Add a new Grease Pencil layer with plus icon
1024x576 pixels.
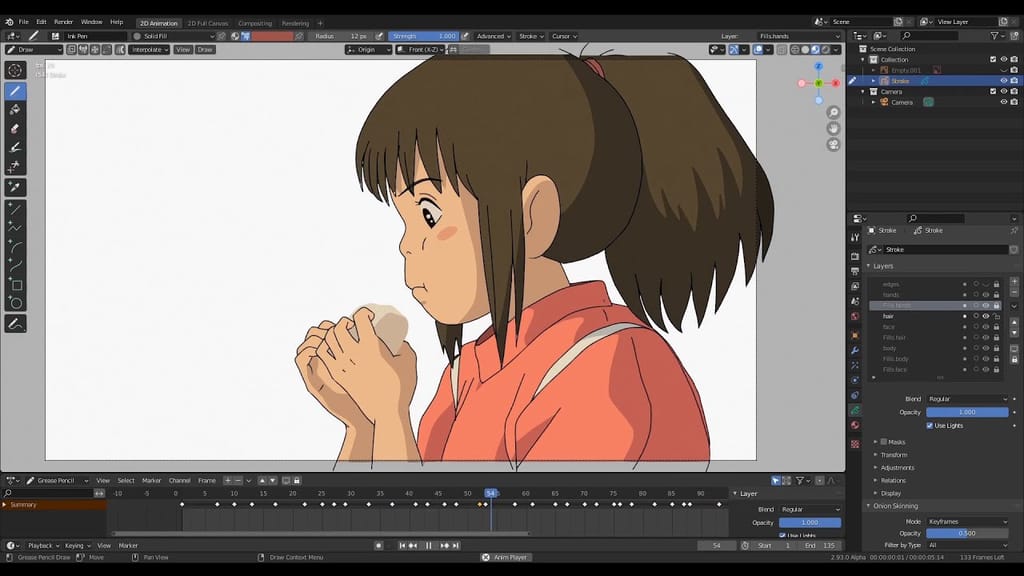(1014, 282)
